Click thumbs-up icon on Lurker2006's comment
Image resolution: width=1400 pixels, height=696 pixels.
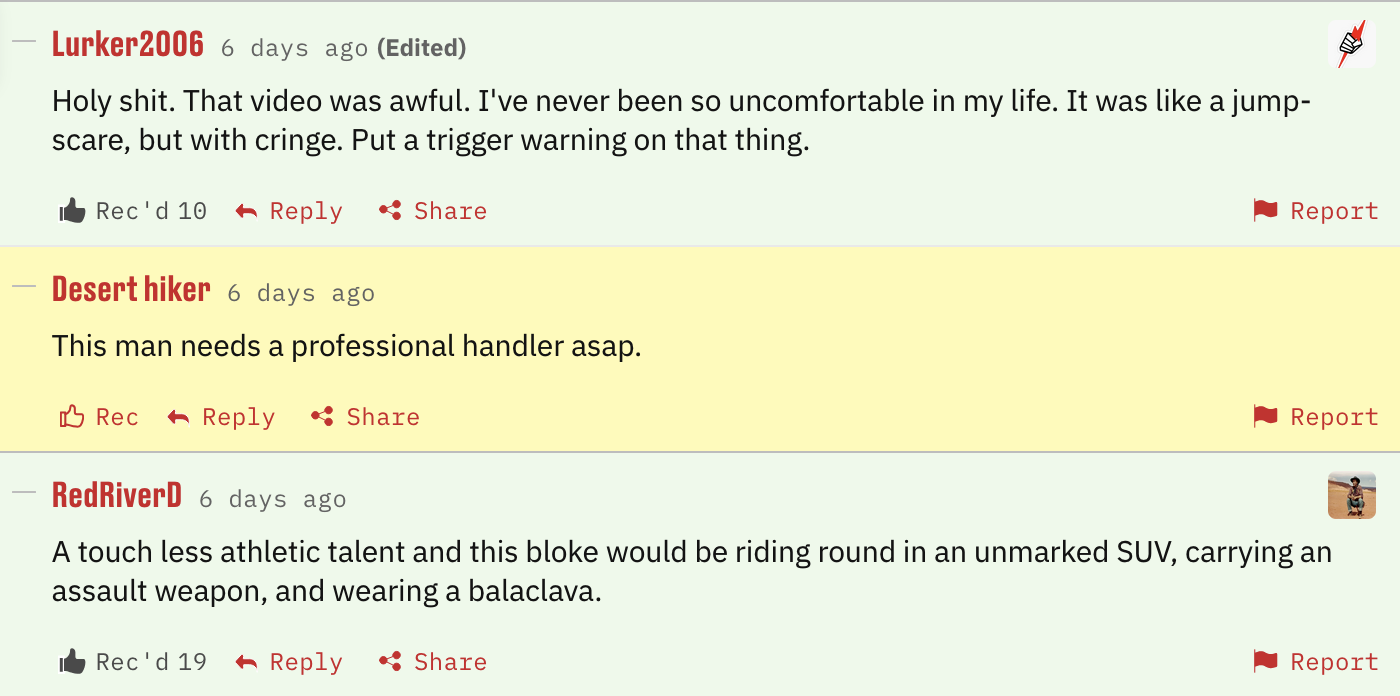click(x=72, y=211)
